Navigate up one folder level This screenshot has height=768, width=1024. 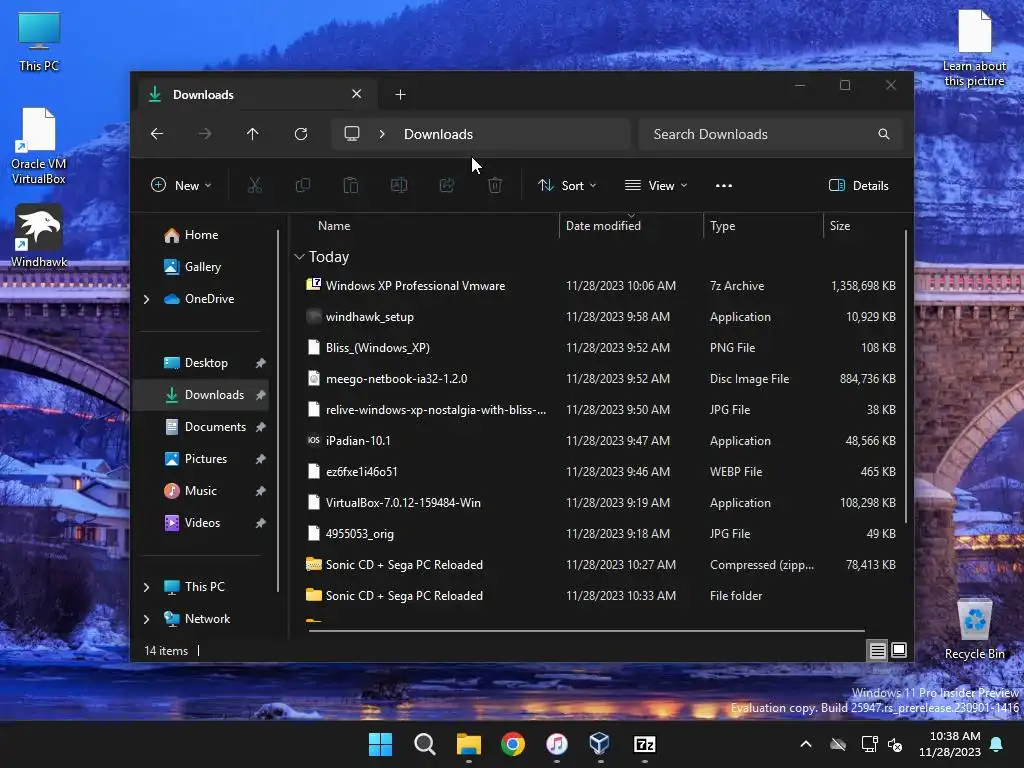[x=253, y=134]
